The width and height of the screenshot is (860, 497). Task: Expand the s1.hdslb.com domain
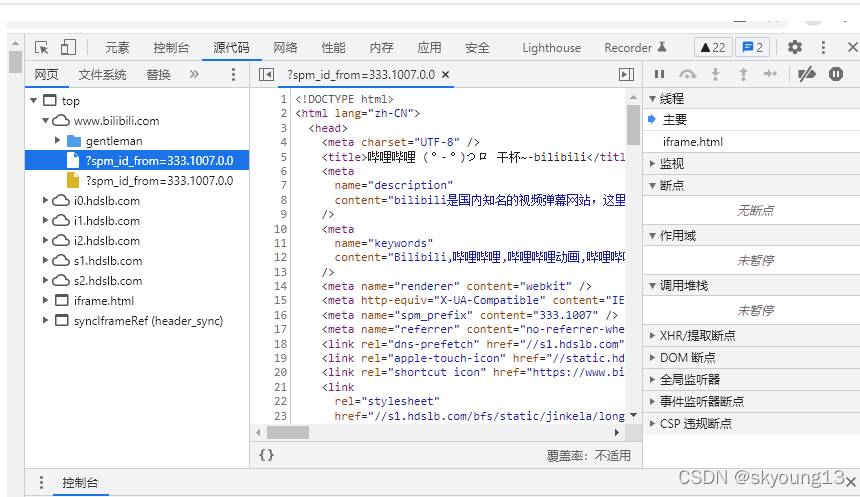[x=46, y=261]
